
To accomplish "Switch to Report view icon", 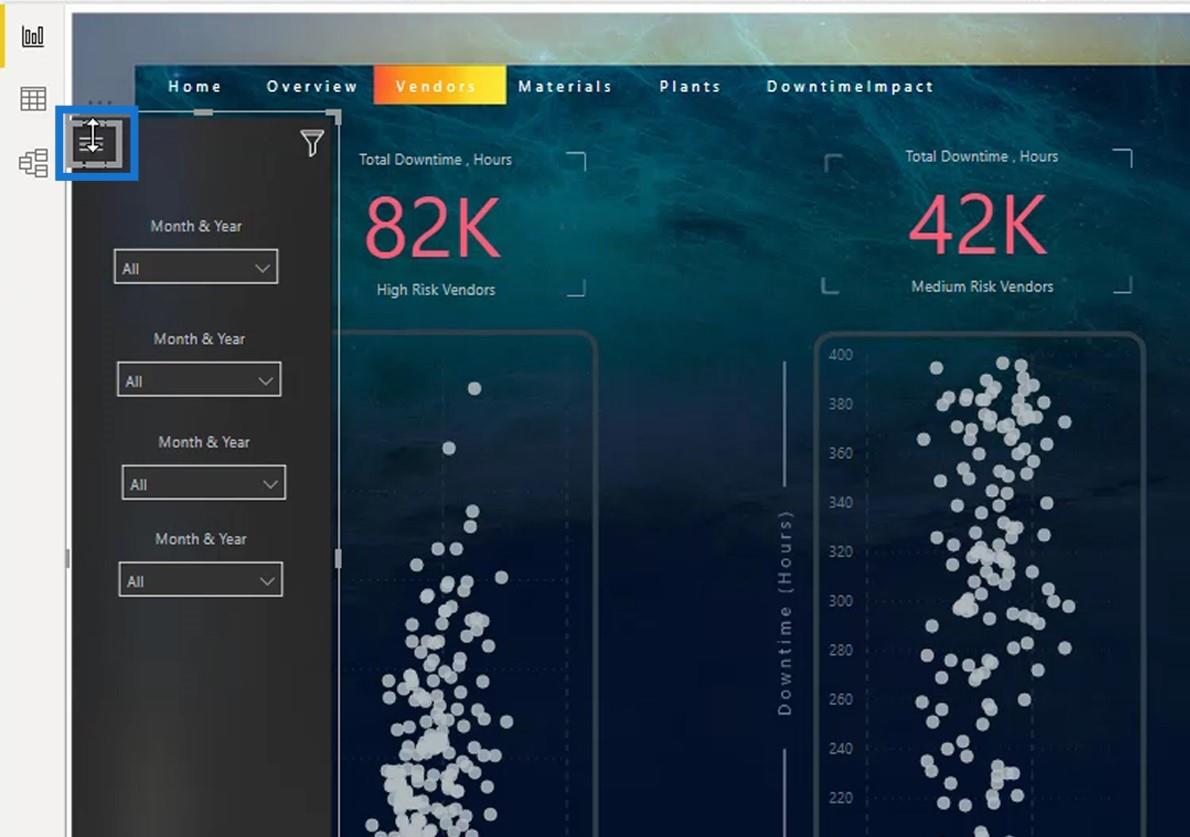I will pyautogui.click(x=33, y=36).
